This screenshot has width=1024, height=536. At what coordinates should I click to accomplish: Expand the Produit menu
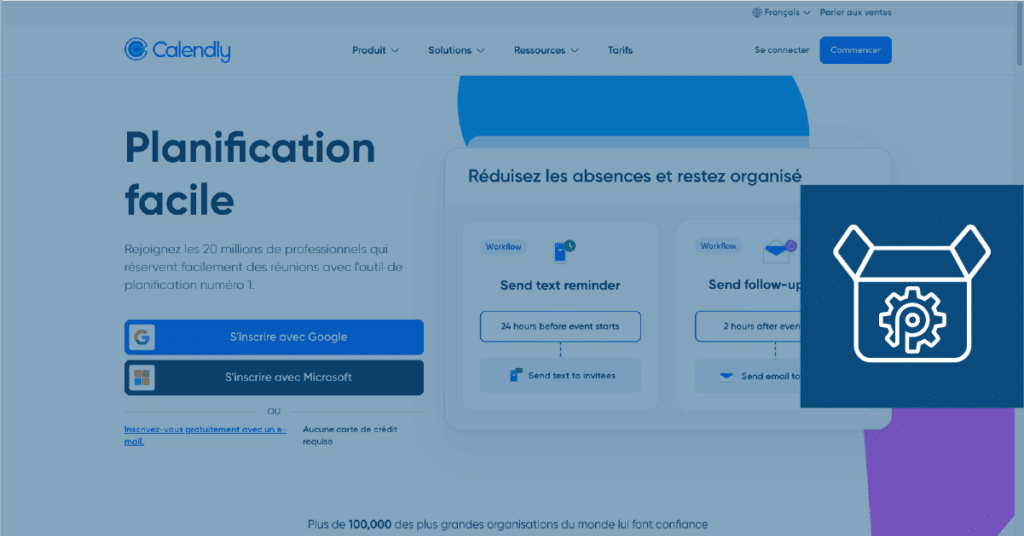[x=376, y=50]
